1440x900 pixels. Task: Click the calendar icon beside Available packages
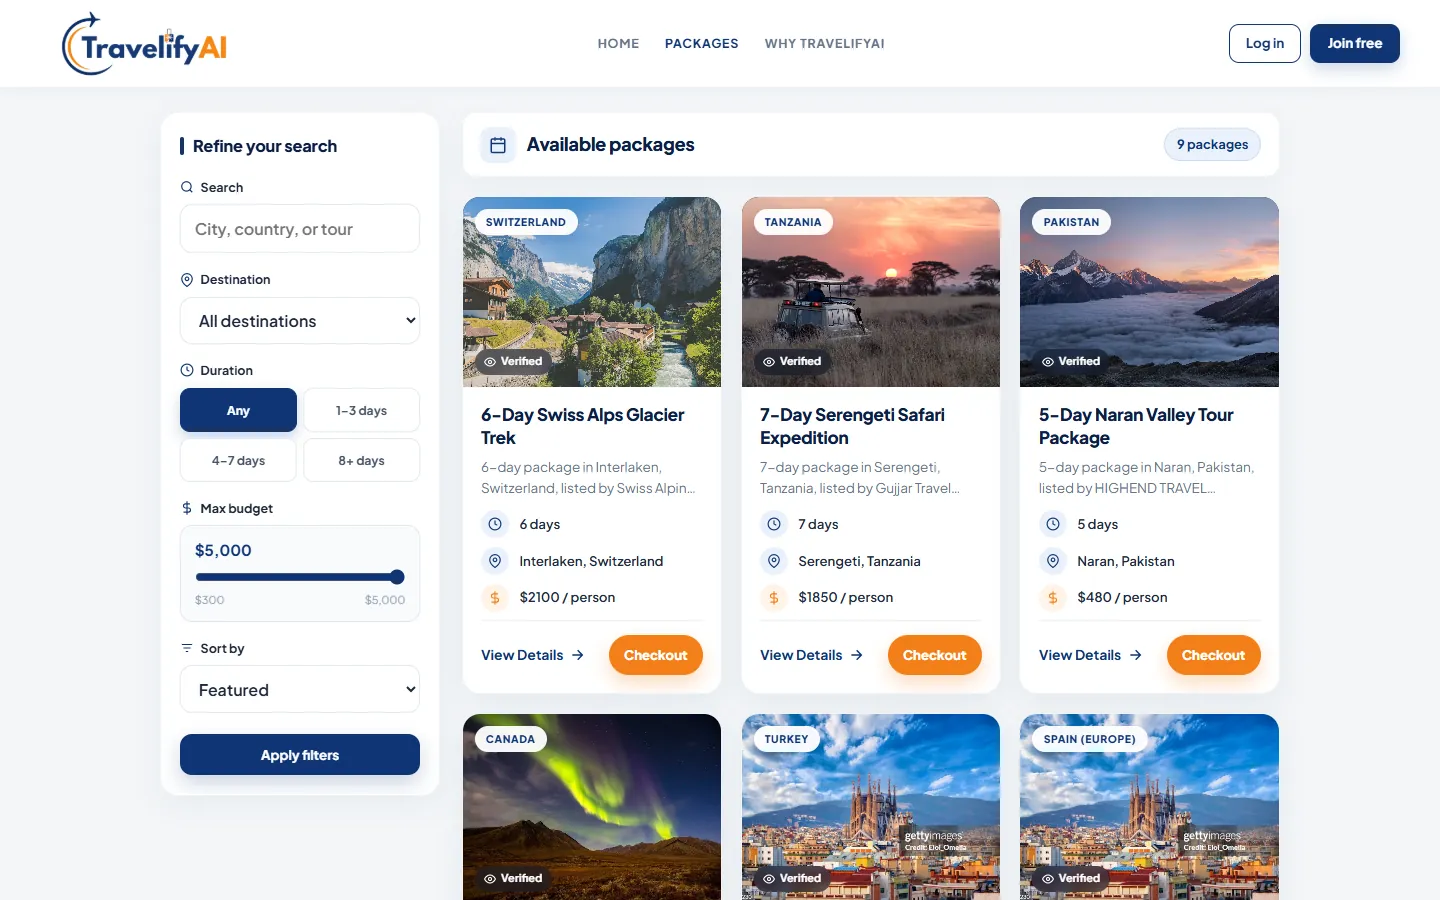498,145
